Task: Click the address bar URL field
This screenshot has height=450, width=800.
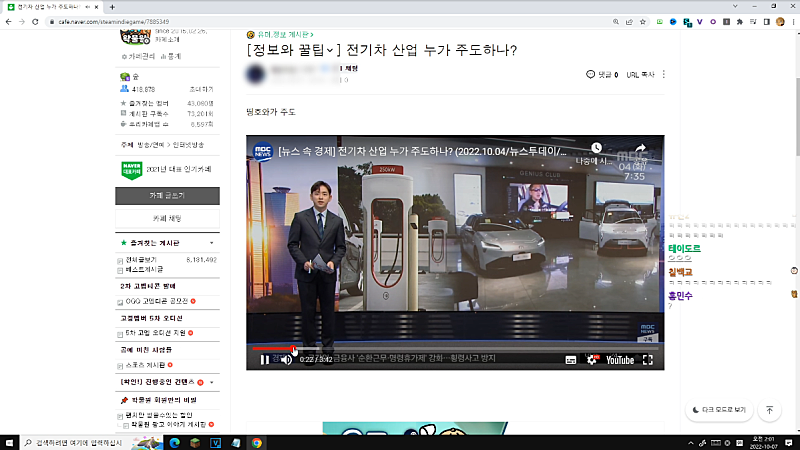Action: 327,22
